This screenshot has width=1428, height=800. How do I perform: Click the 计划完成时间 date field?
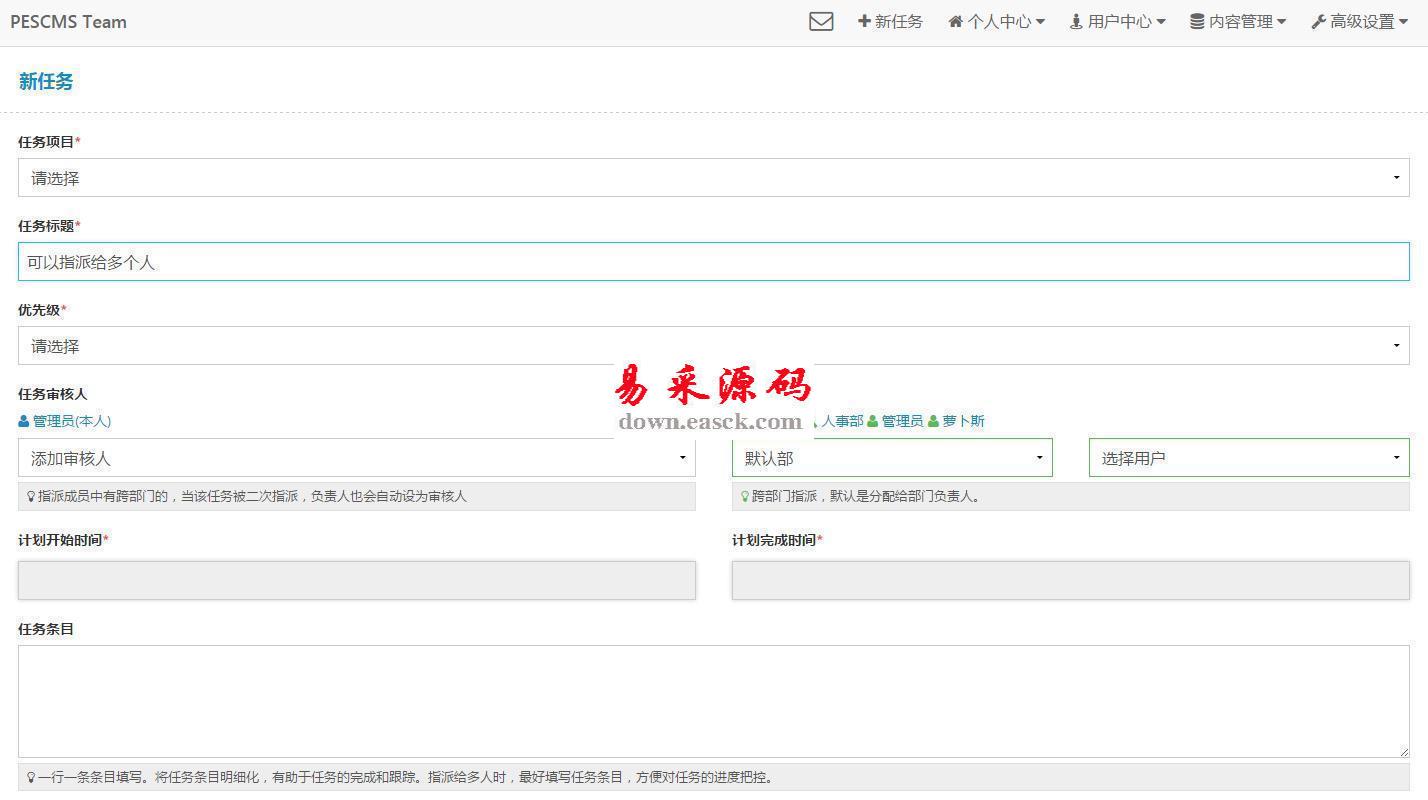coord(1070,580)
